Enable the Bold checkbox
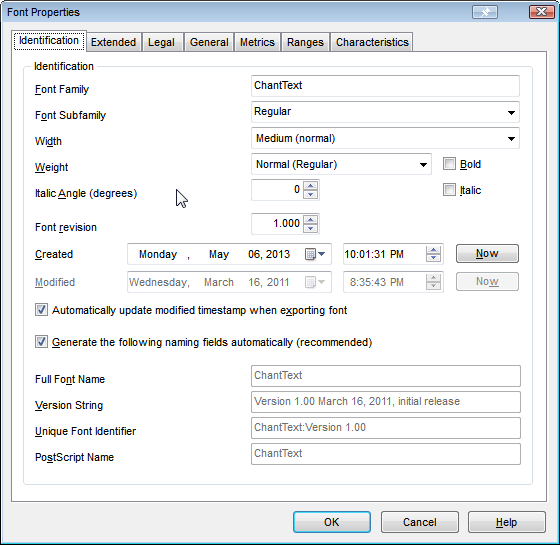 click(449, 164)
